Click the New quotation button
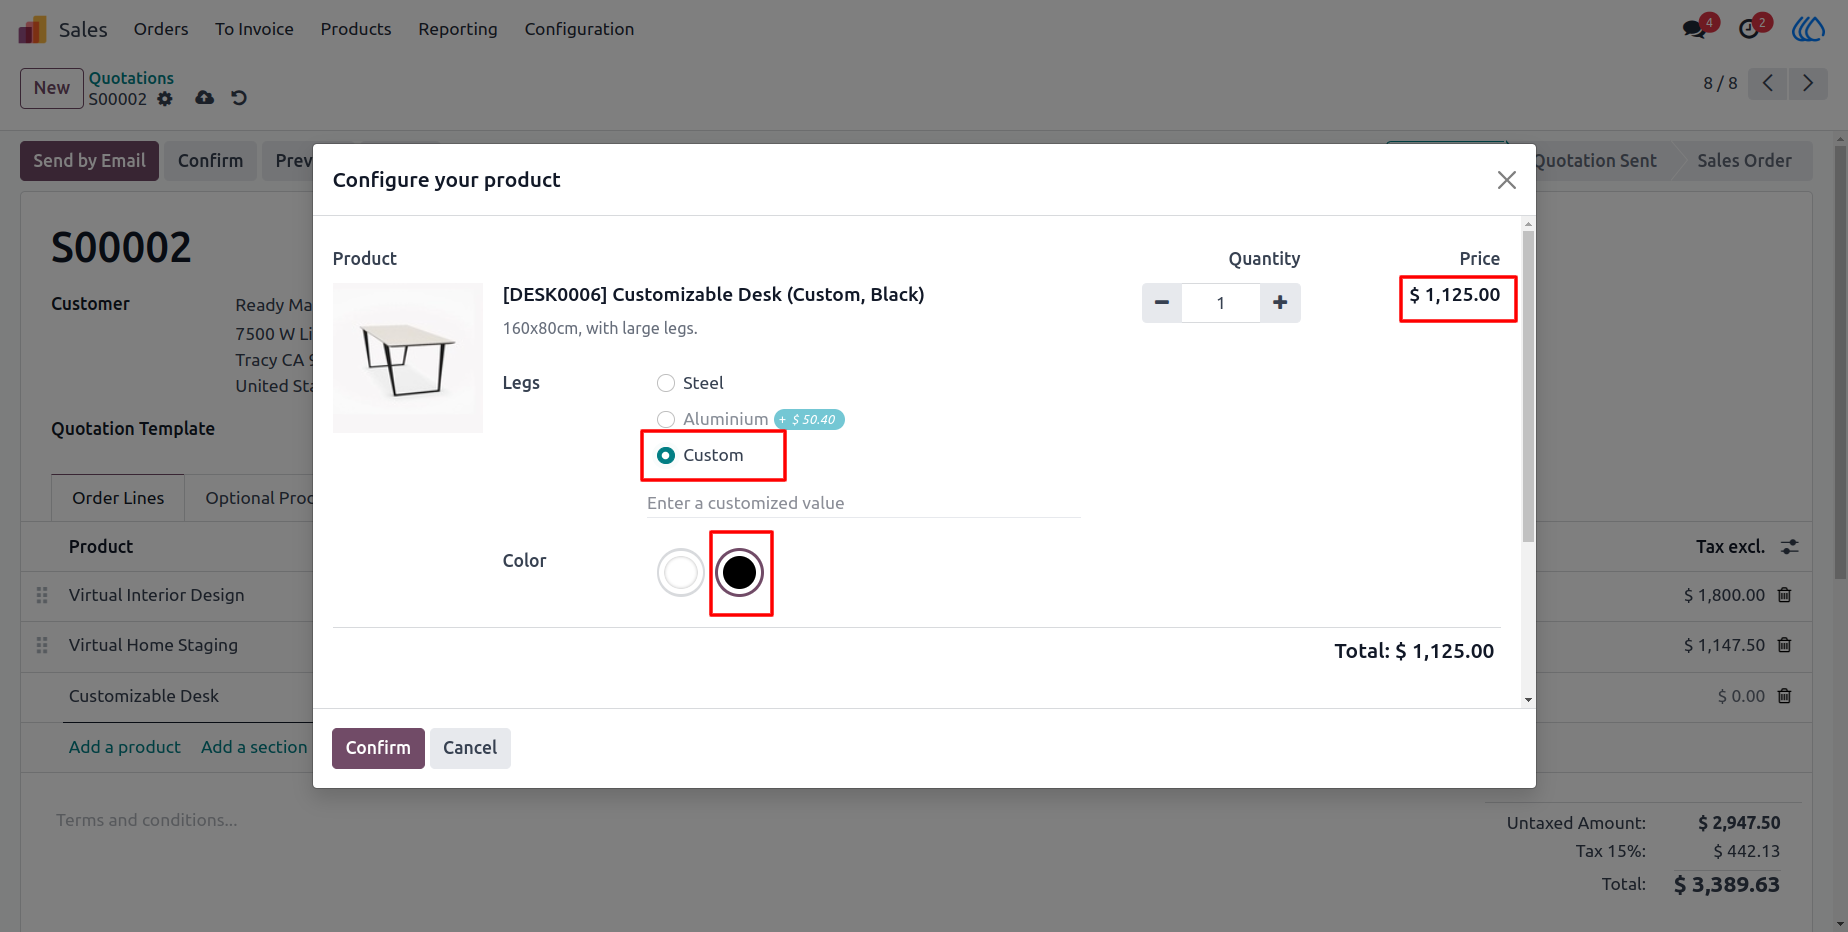 (52, 88)
